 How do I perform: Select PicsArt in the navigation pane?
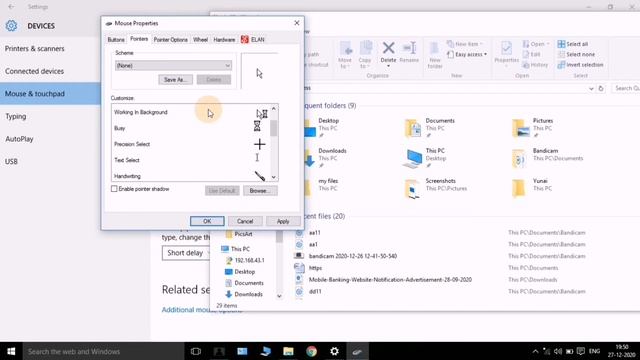[239, 234]
